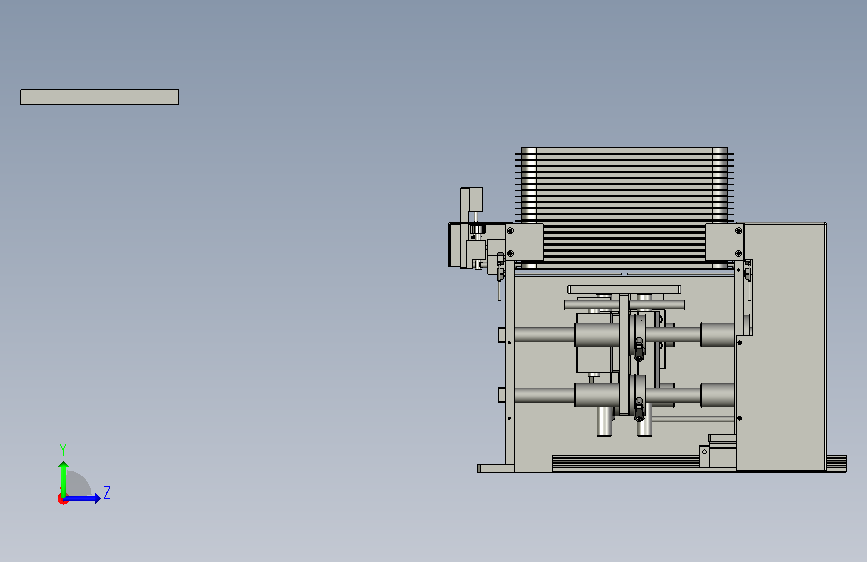Select the Y label on coordinate triad

tap(63, 449)
